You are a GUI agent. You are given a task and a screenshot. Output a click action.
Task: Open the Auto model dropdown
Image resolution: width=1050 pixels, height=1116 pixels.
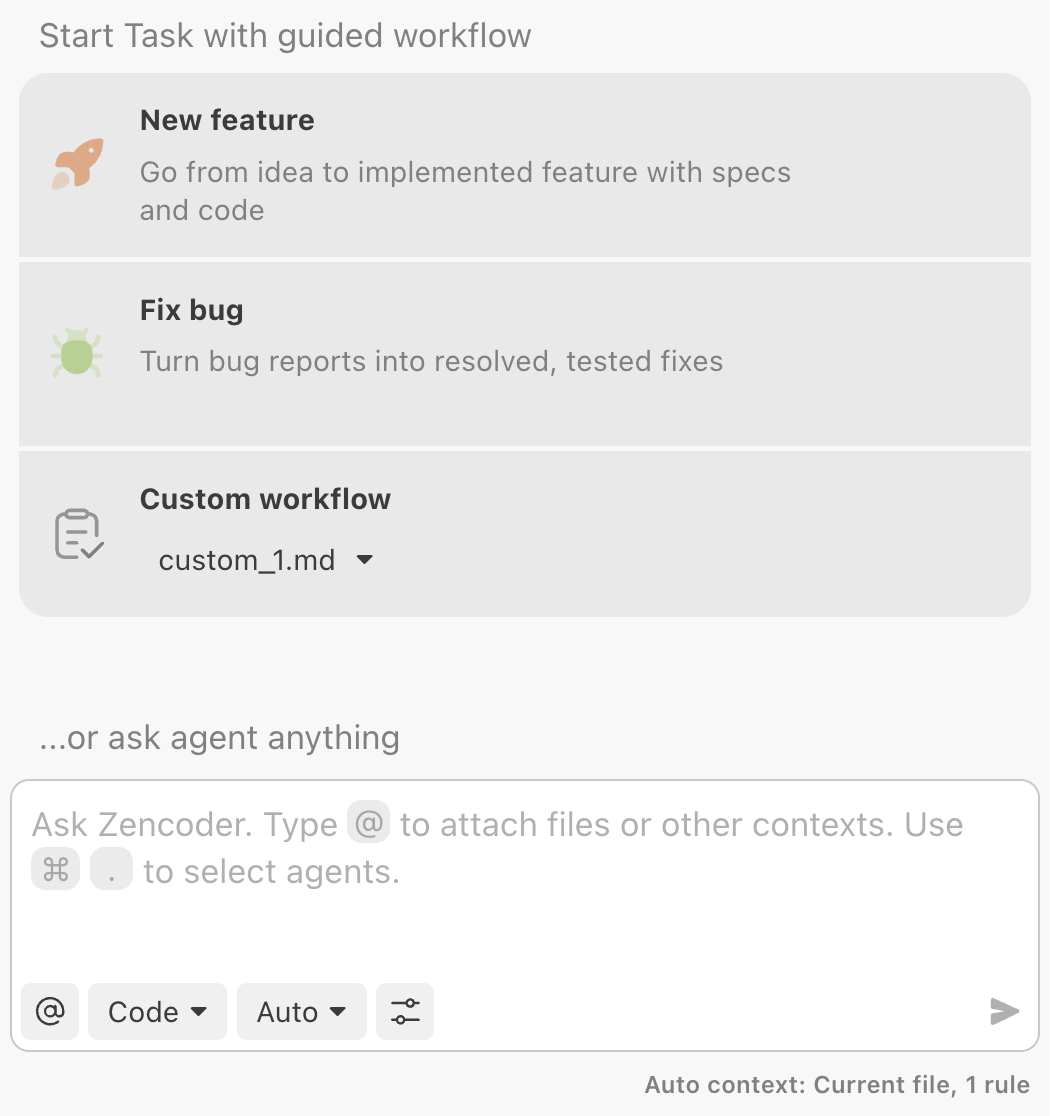click(301, 1011)
